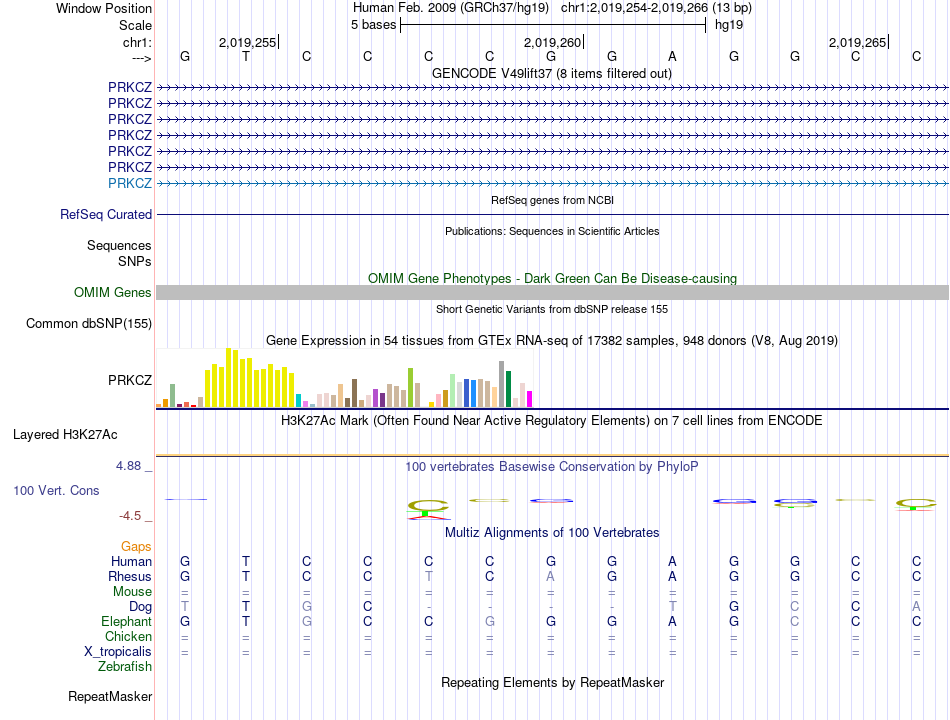Select the Zebrafish alignment row label
The width and height of the screenshot is (950, 720).
pyautogui.click(x=125, y=667)
